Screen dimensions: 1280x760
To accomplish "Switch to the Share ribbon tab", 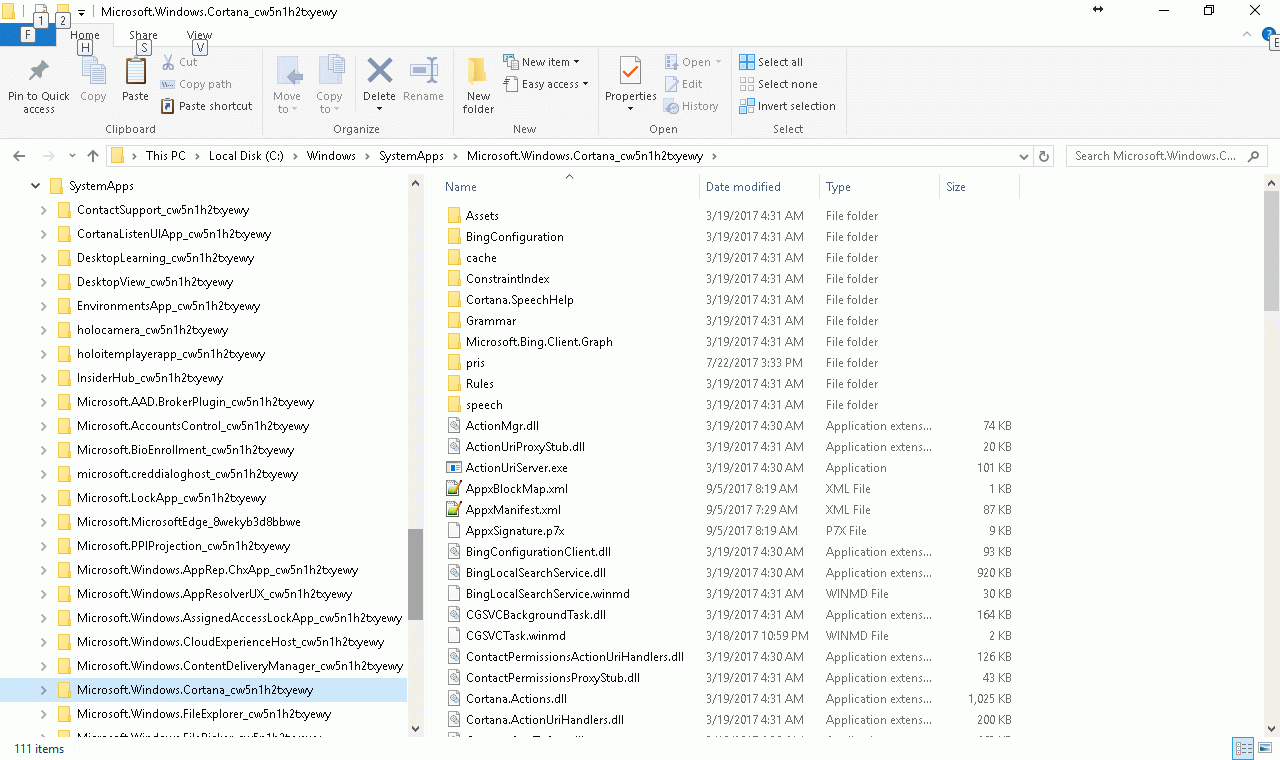I will (143, 35).
